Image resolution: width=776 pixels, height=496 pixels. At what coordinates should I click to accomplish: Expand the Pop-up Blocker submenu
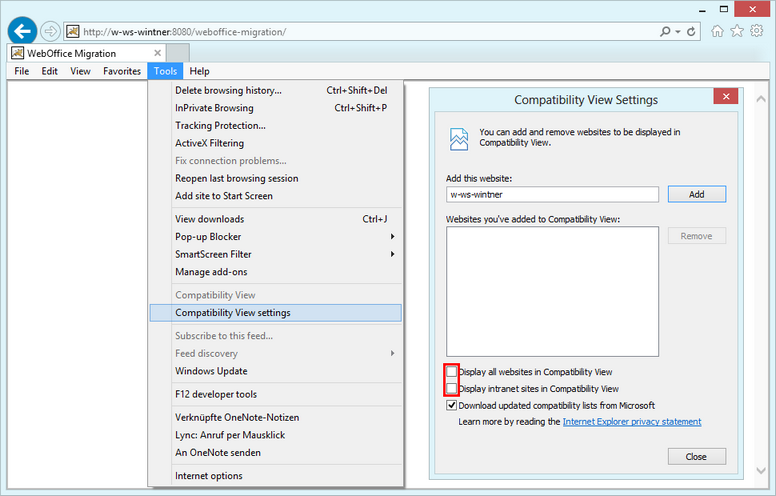(276, 237)
